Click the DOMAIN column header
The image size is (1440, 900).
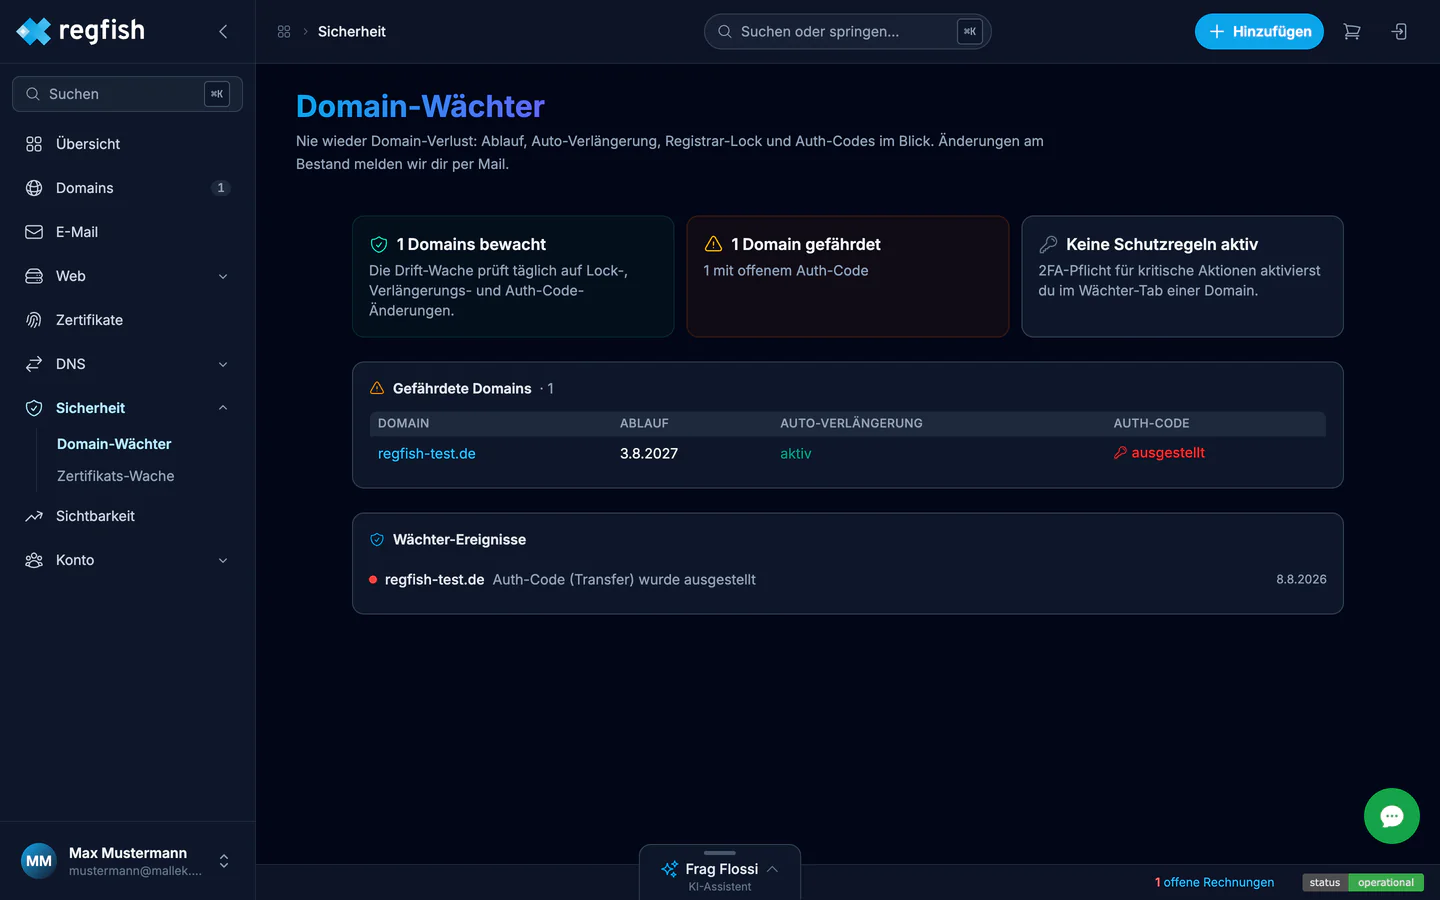tap(403, 423)
